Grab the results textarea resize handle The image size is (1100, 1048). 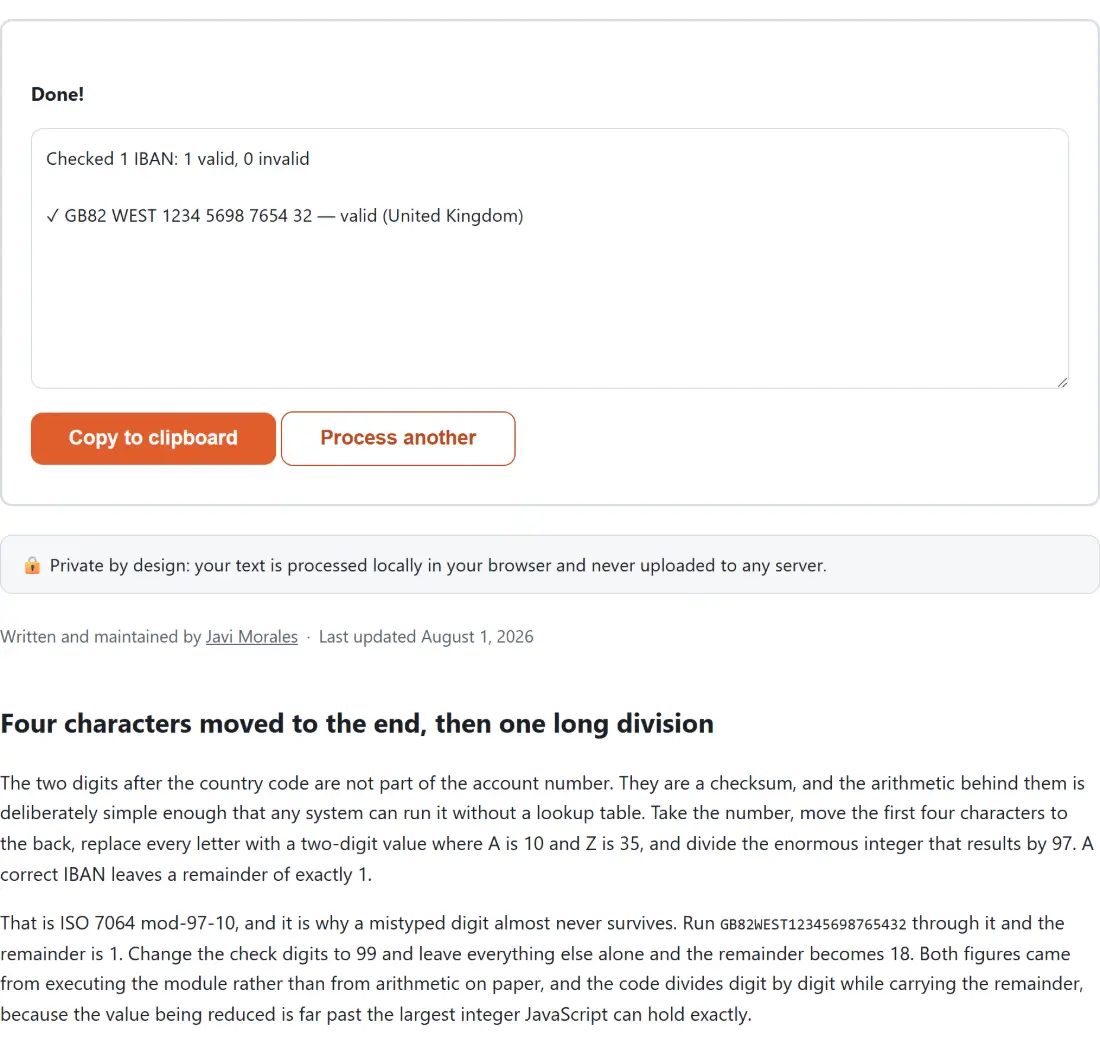point(1062,382)
